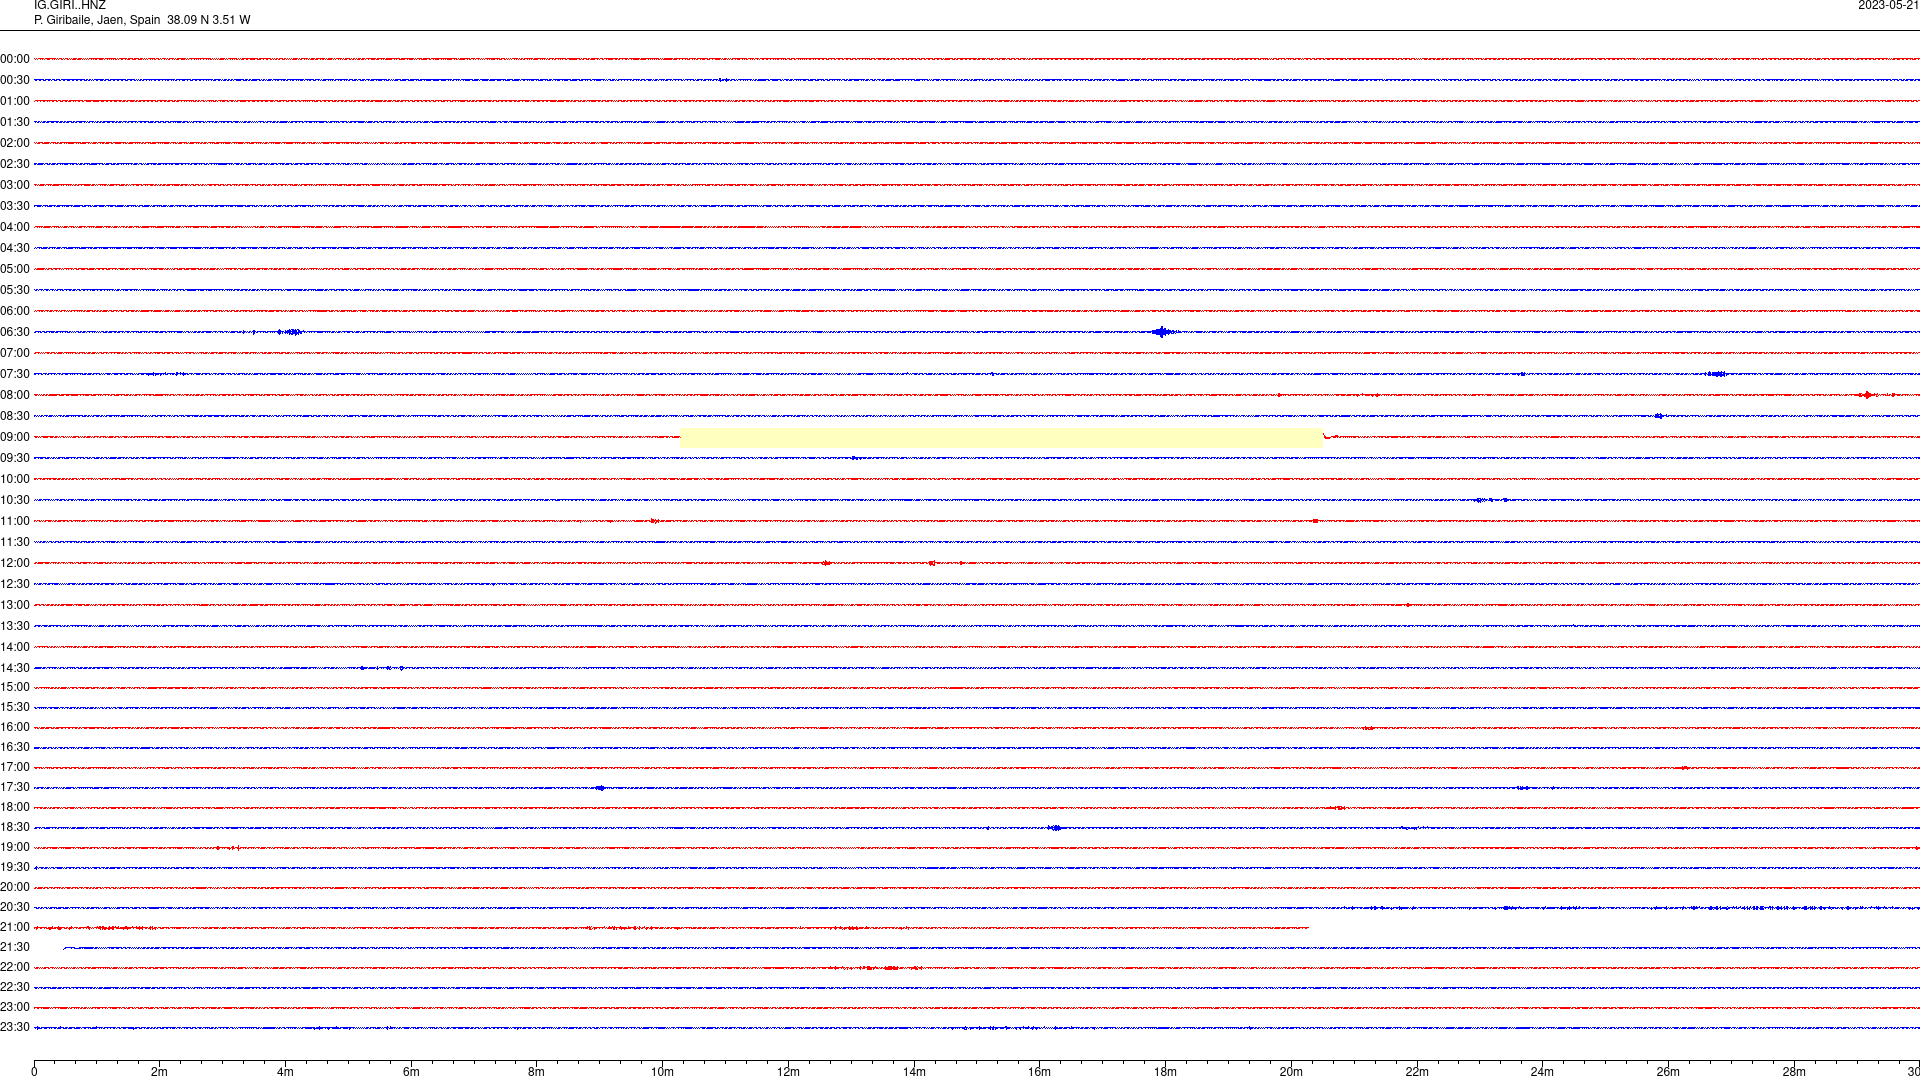This screenshot has width=1920, height=1080.
Task: Select the 18:30 trace time label
Action: [x=15, y=827]
